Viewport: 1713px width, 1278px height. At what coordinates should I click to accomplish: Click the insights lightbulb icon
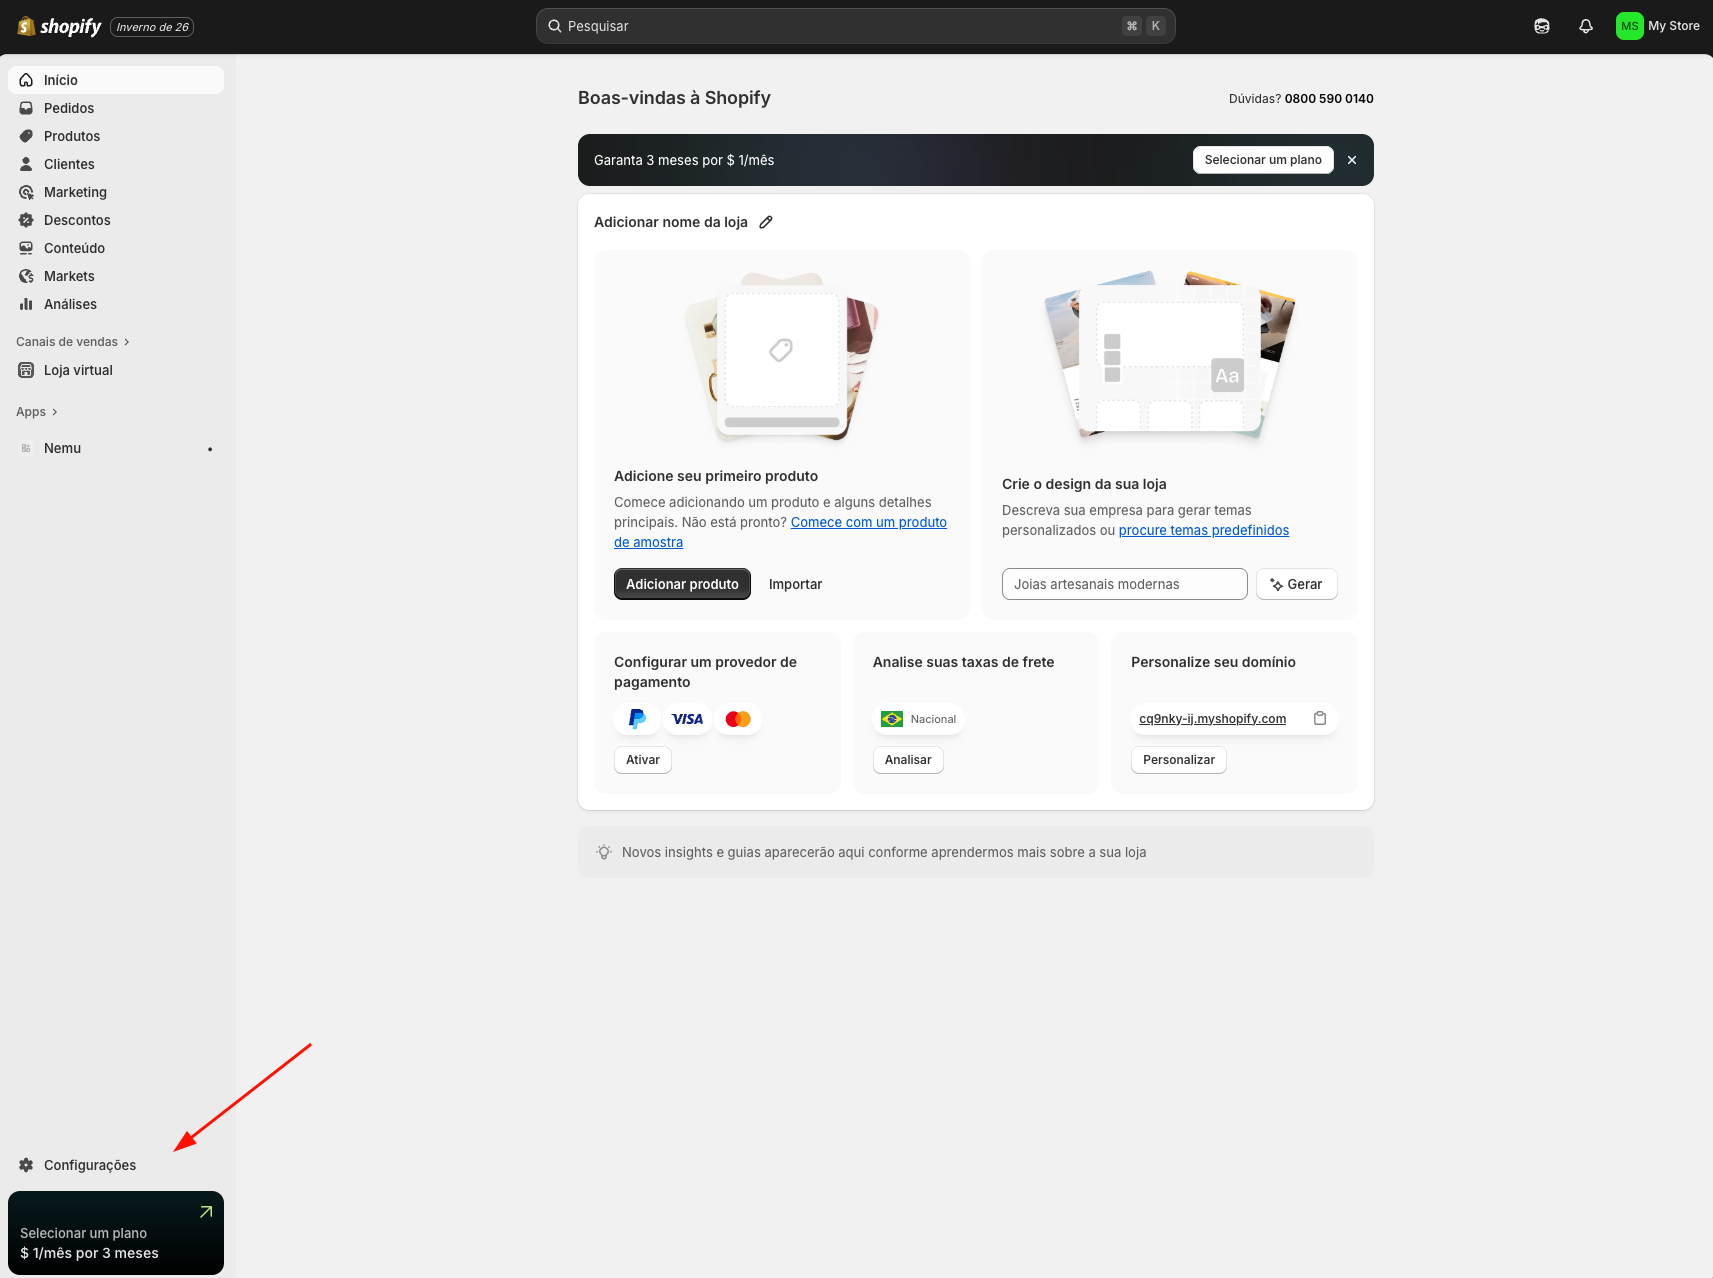[x=604, y=852]
